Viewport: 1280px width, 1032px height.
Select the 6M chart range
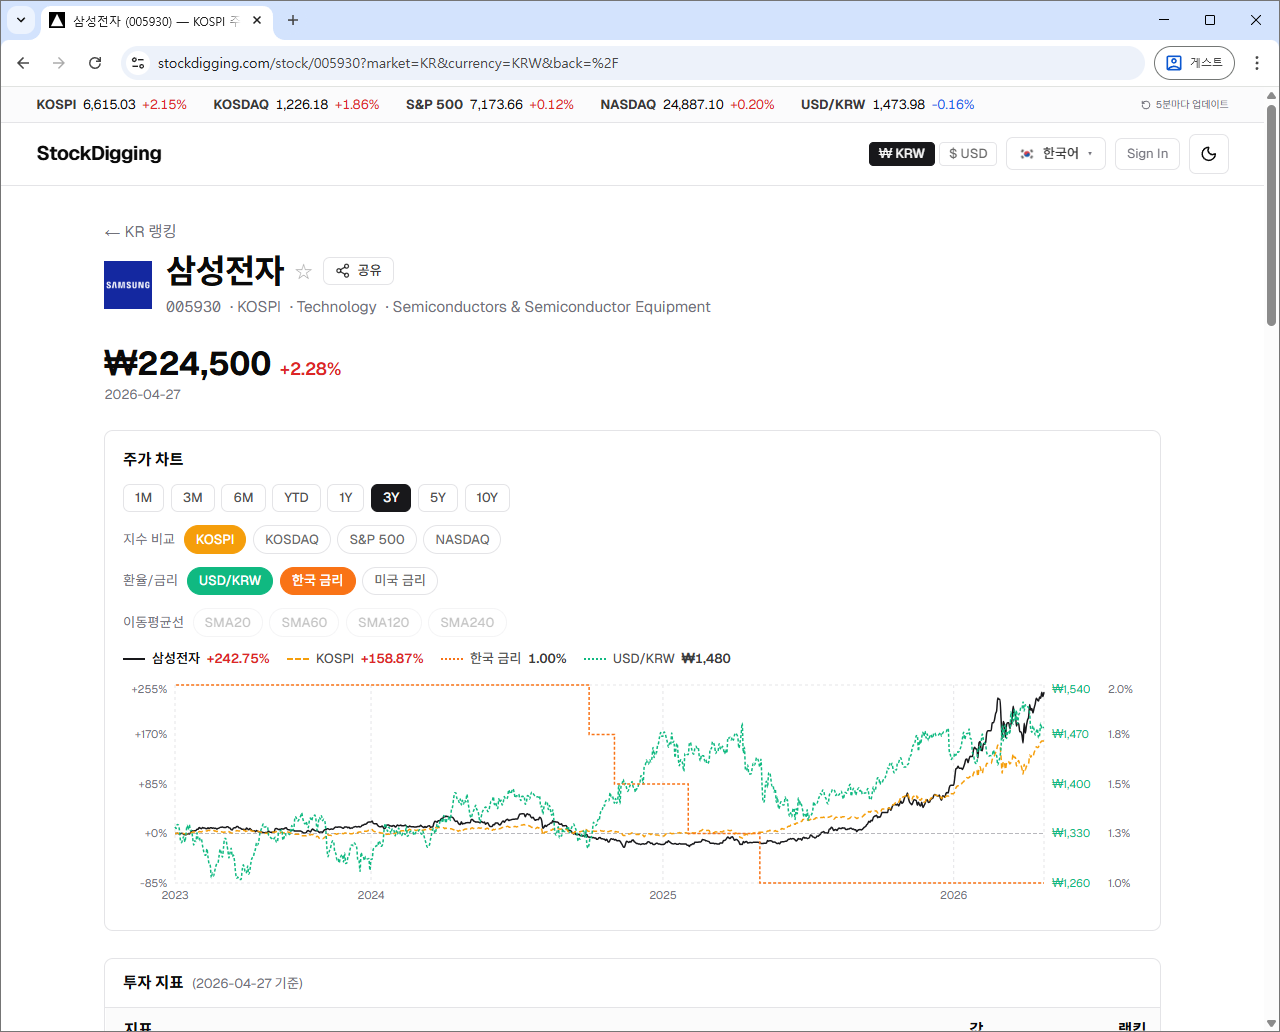(243, 498)
